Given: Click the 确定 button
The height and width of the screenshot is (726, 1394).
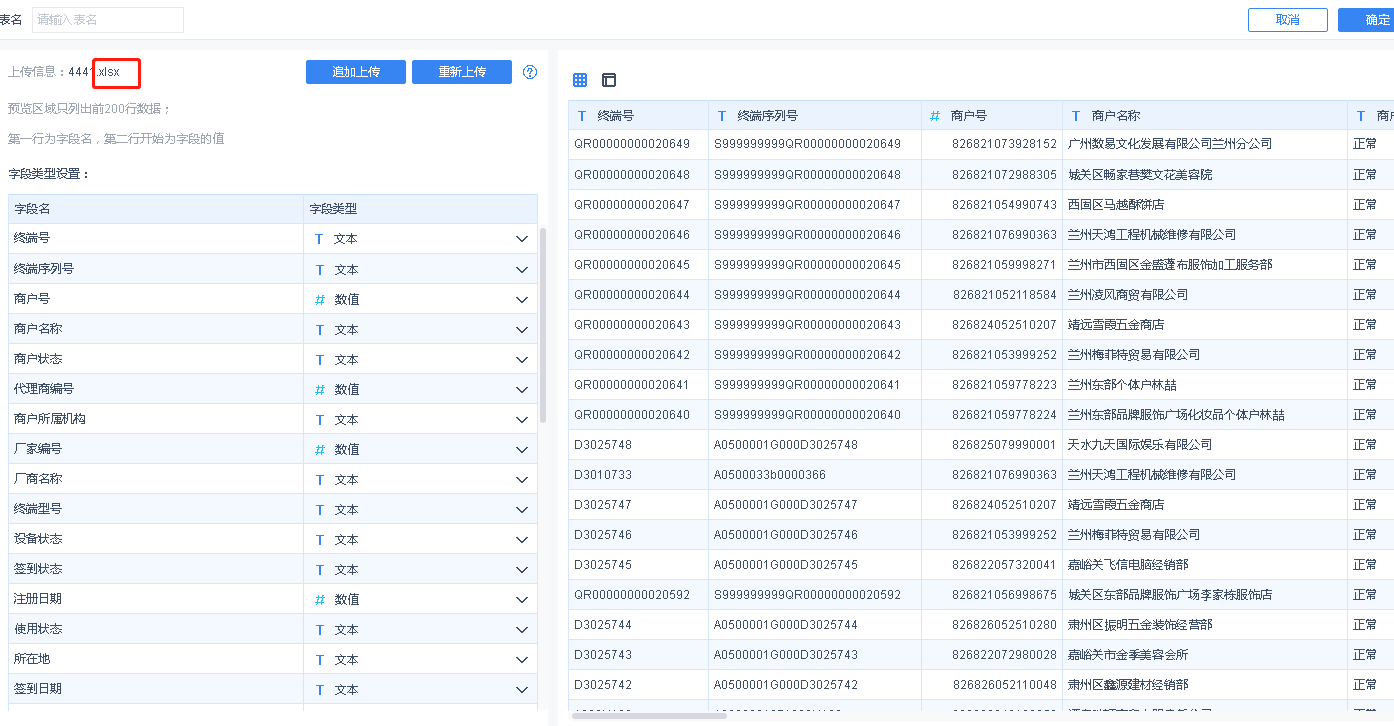Looking at the screenshot, I should [x=1366, y=20].
